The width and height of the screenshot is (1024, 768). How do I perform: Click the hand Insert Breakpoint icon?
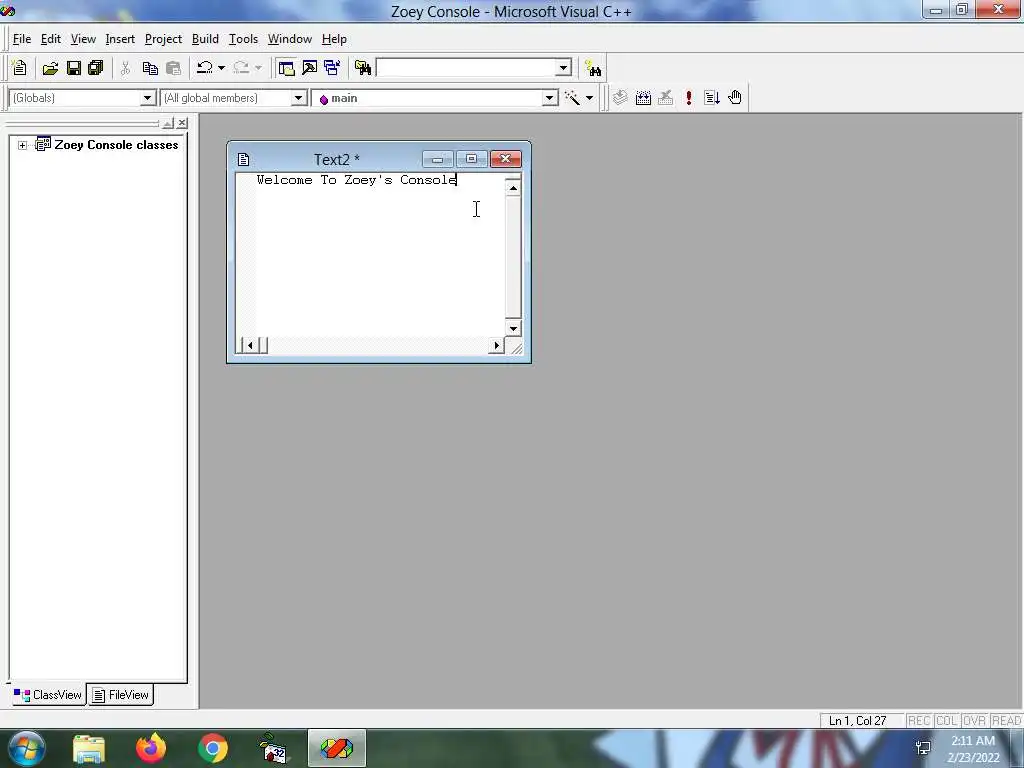pyautogui.click(x=735, y=98)
